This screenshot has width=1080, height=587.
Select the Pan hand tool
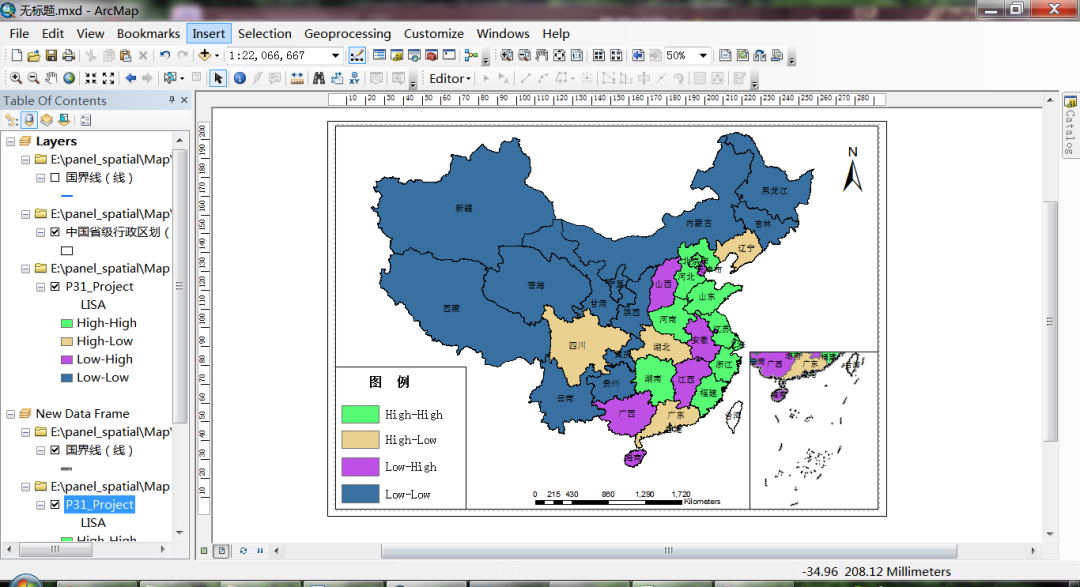[51, 79]
